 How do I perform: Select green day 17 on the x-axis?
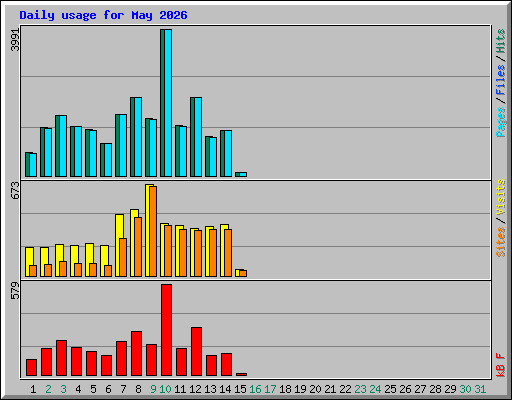(x=270, y=389)
